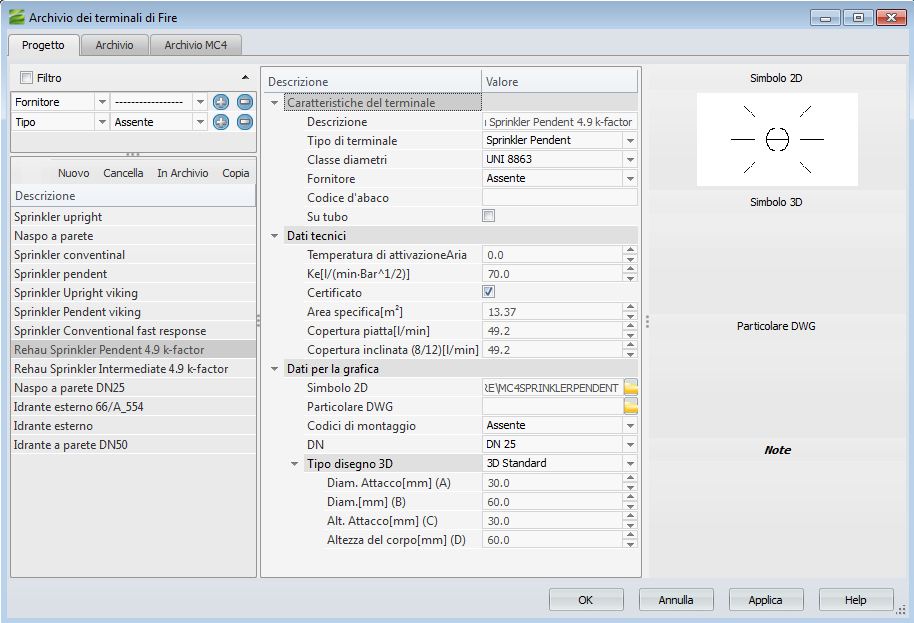Image resolution: width=914 pixels, height=623 pixels.
Task: Click the minus icon in the Fornitore filter row
Action: (x=245, y=102)
